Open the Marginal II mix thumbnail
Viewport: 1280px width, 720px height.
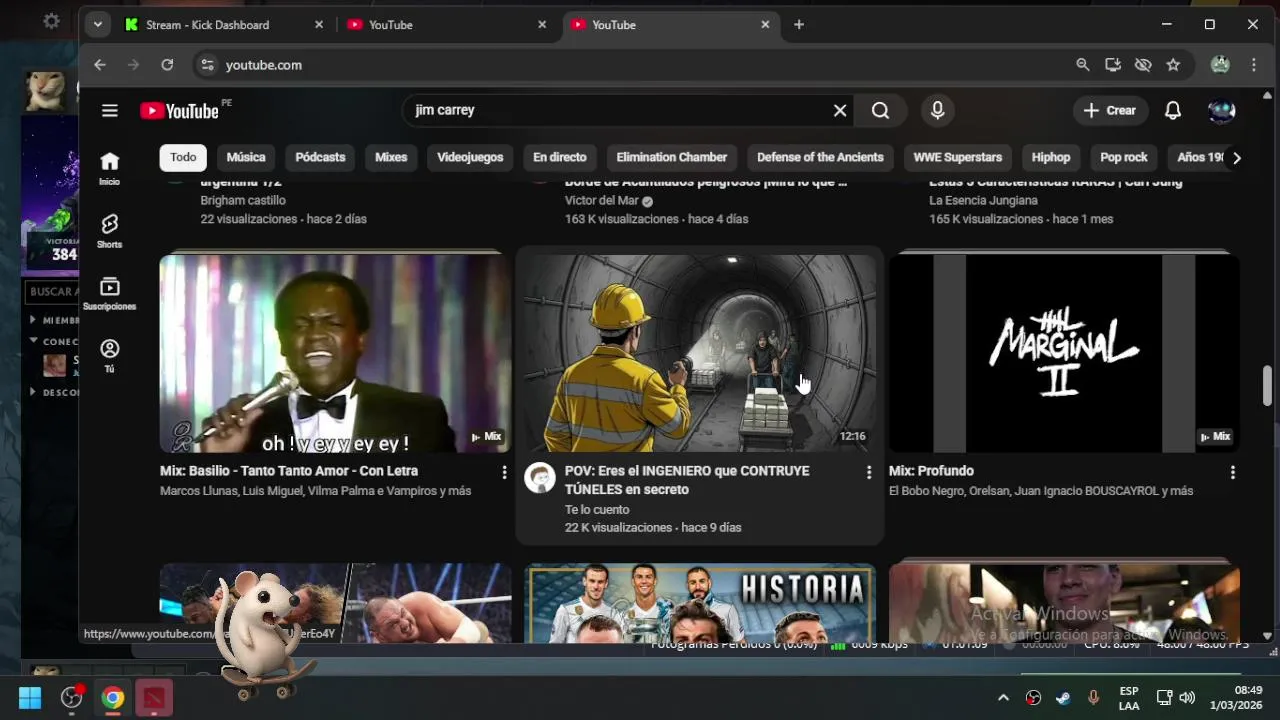click(1064, 353)
